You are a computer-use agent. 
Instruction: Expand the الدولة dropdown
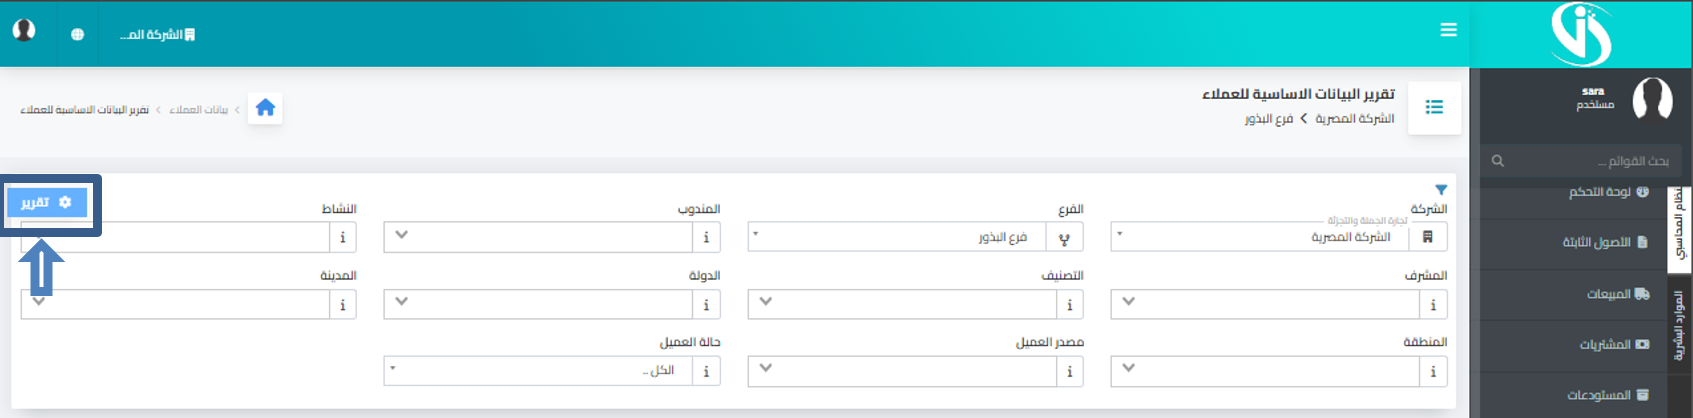click(x=538, y=304)
